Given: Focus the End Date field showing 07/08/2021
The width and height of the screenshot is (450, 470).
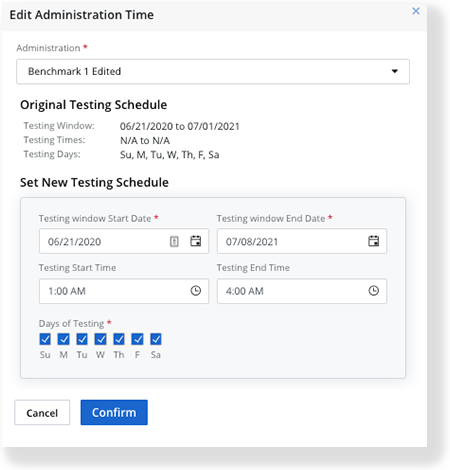Looking at the screenshot, I should click(302, 241).
